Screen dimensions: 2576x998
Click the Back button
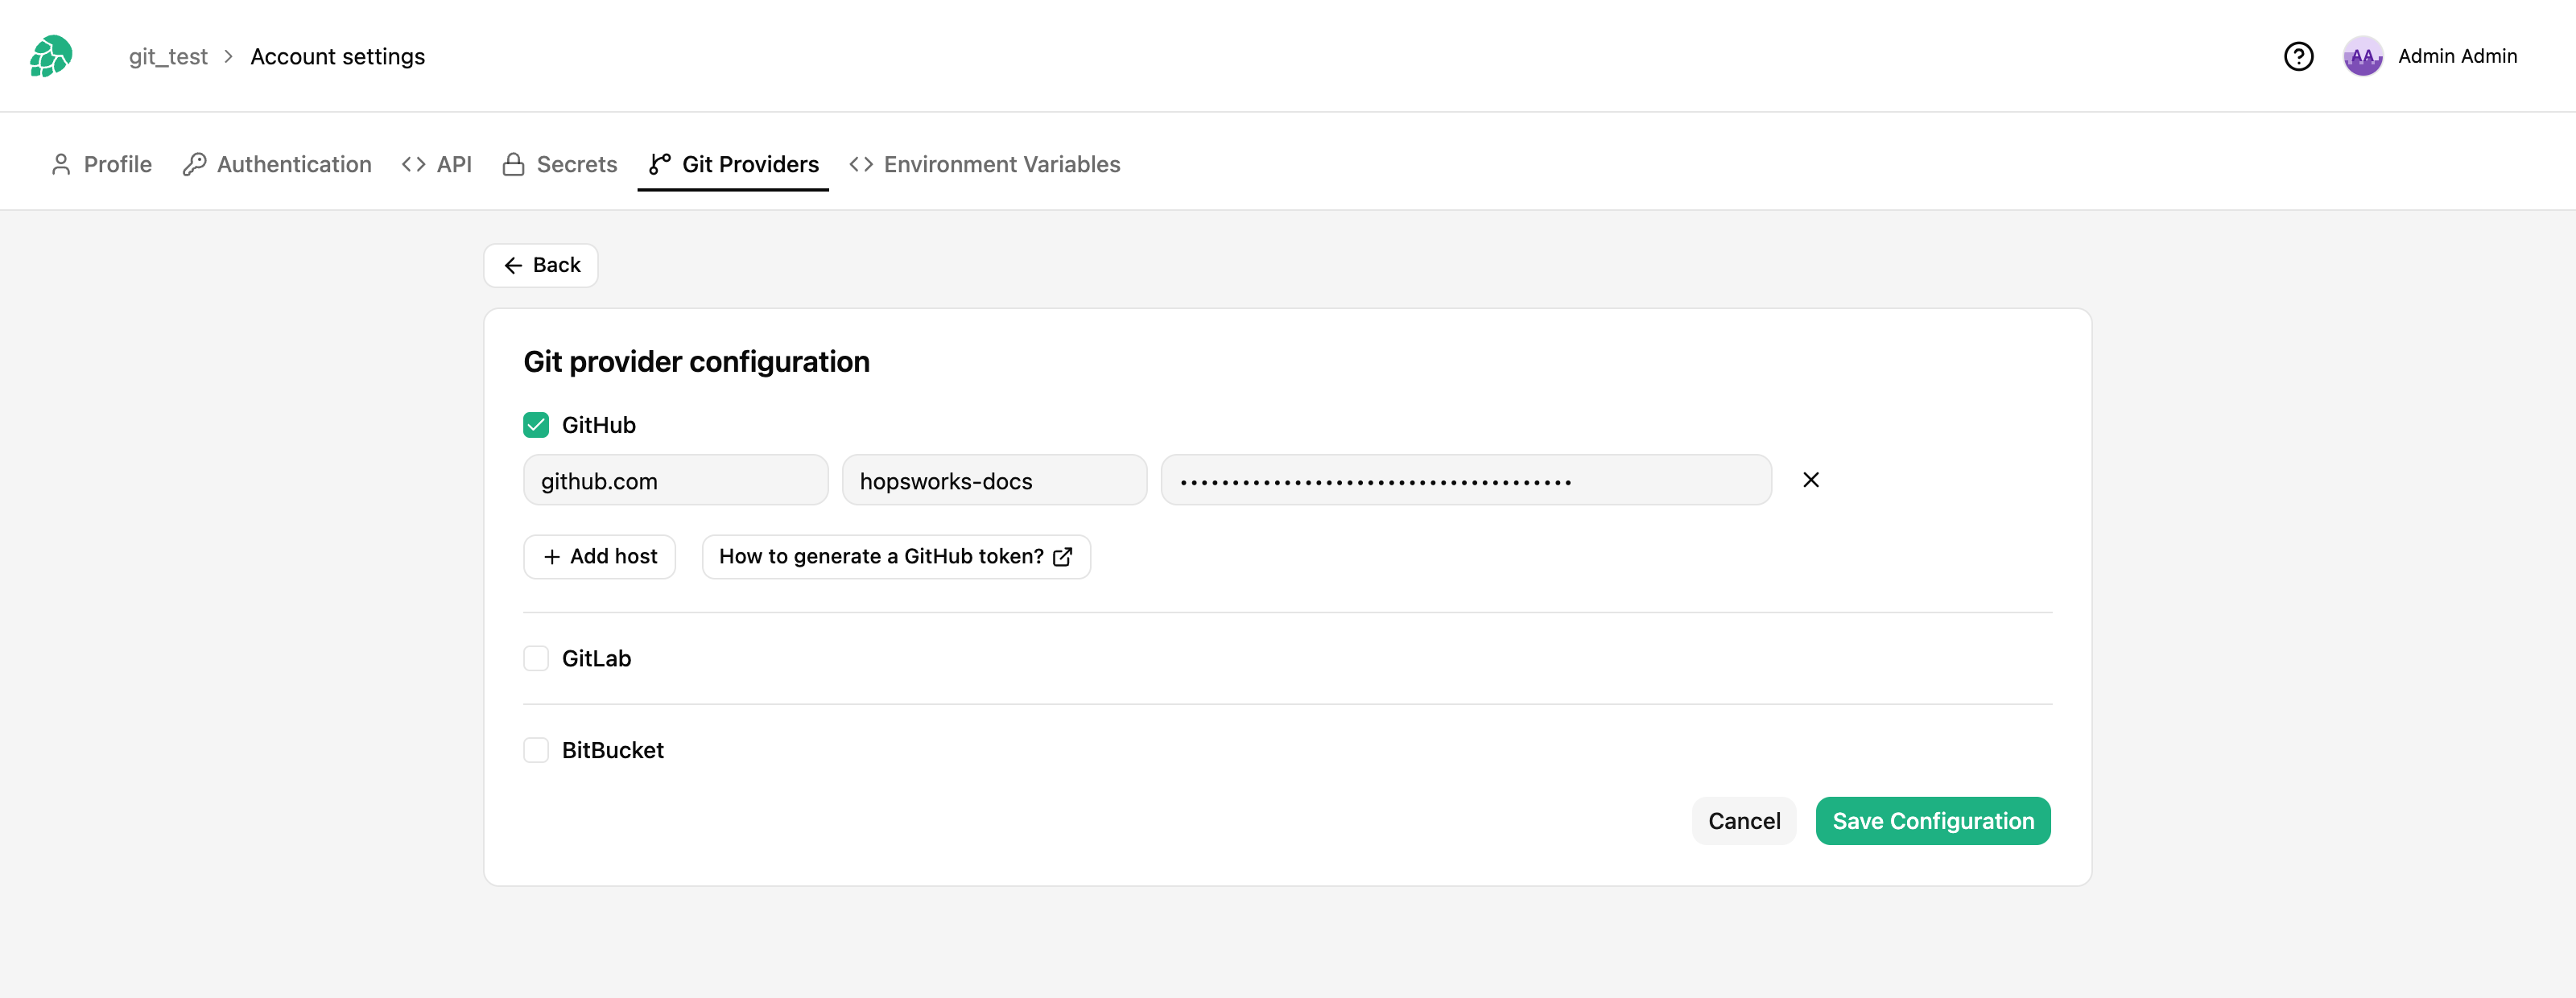point(541,265)
